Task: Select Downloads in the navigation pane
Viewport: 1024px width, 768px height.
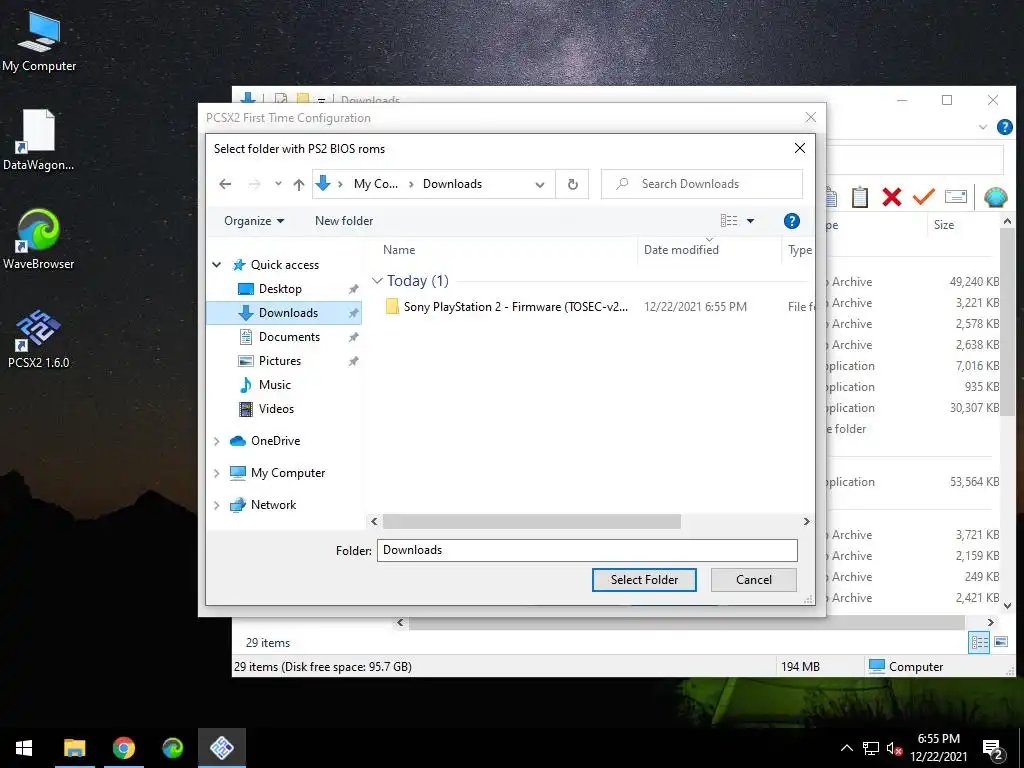Action: coord(283,313)
